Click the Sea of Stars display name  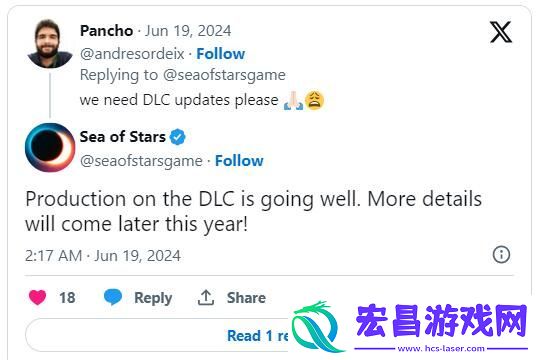click(122, 137)
